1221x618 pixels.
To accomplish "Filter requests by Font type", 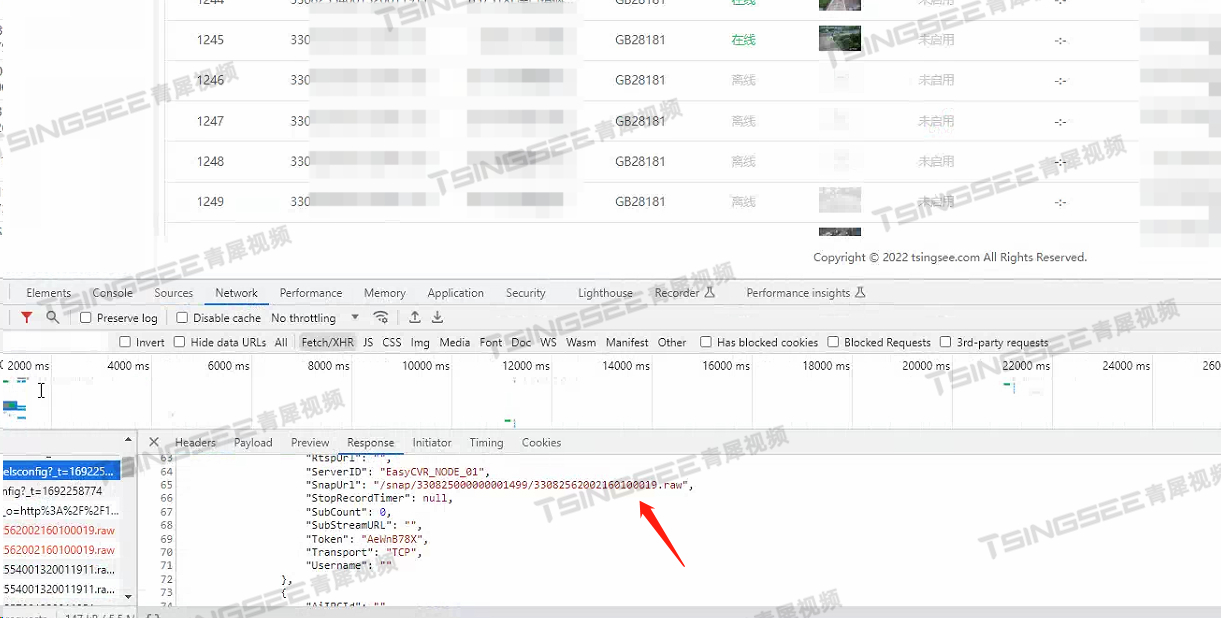I will coord(491,342).
